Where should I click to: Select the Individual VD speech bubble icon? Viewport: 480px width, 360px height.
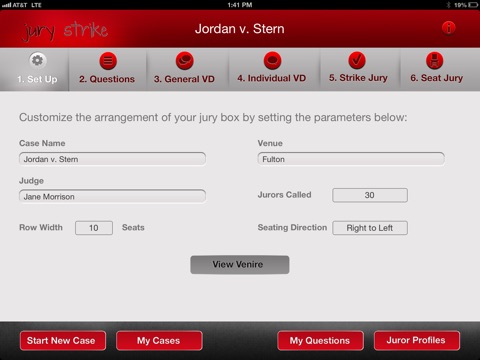(272, 60)
